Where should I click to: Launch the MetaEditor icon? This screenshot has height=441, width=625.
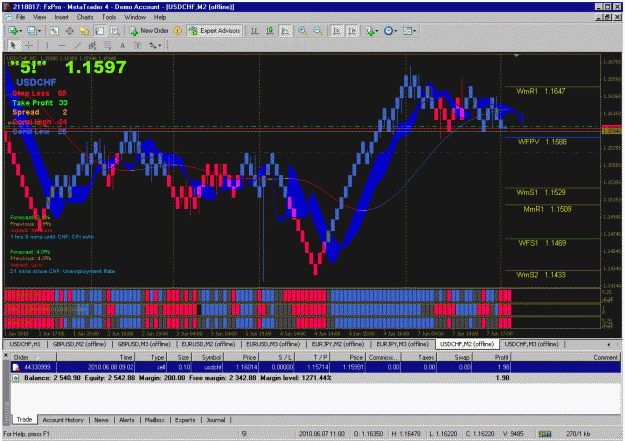point(178,31)
